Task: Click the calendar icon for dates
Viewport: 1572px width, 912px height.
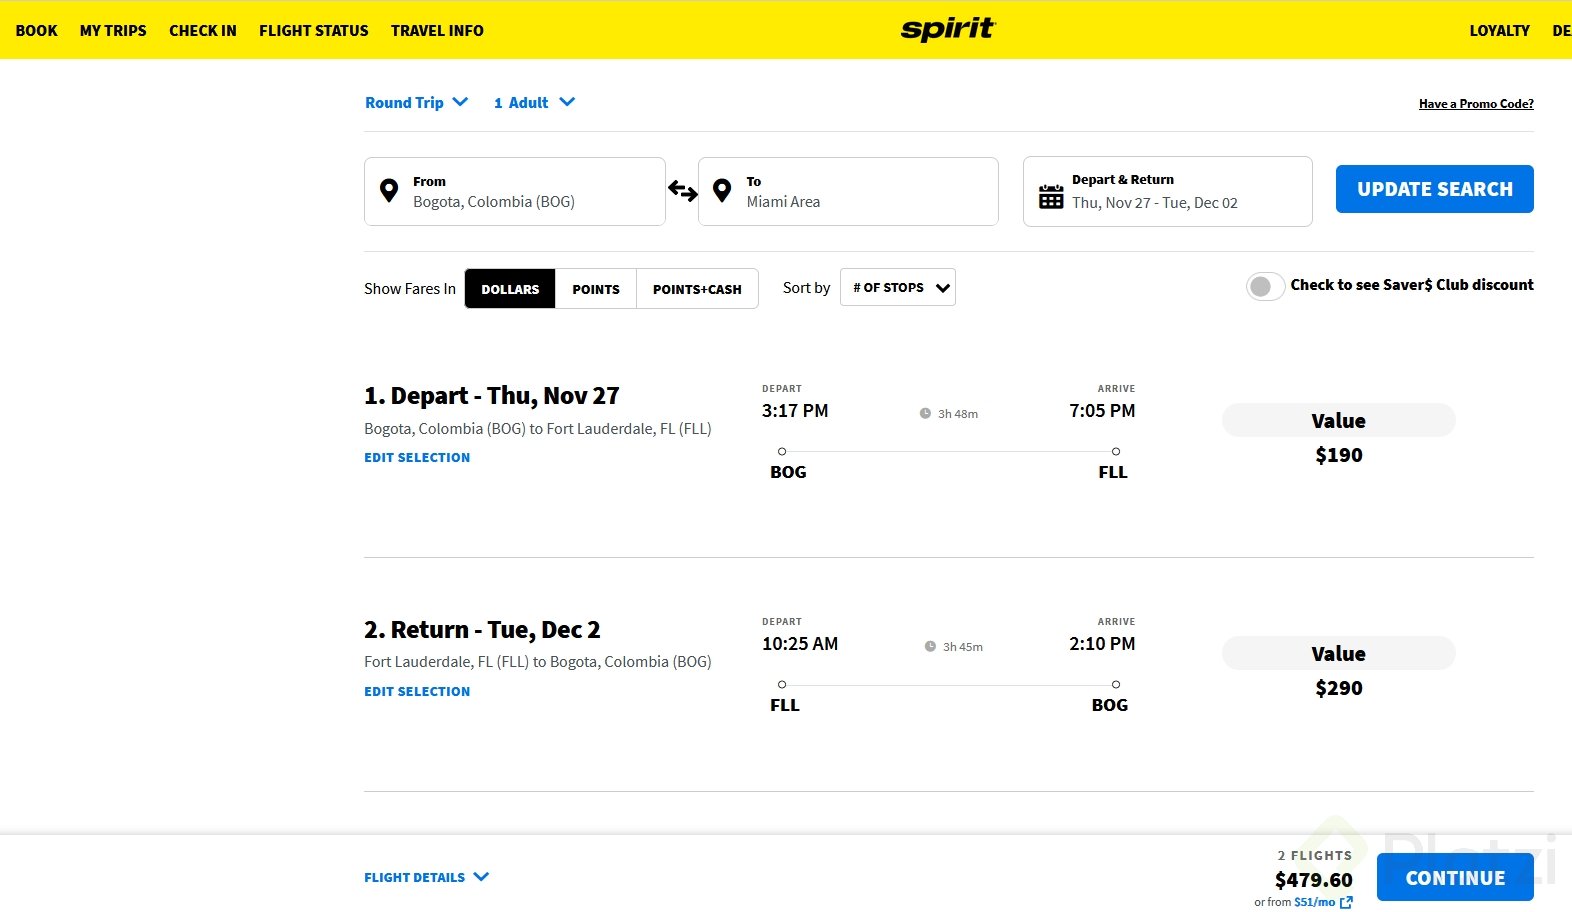Action: (1051, 196)
